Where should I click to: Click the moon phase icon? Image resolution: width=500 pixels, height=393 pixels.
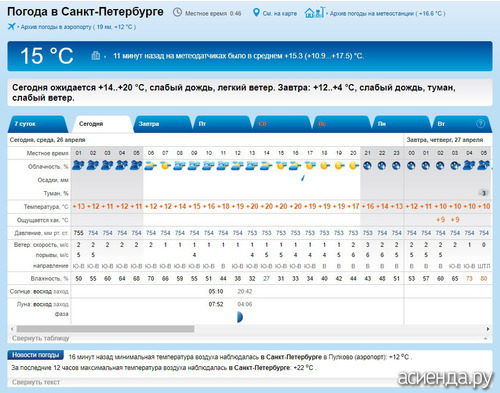(240, 317)
